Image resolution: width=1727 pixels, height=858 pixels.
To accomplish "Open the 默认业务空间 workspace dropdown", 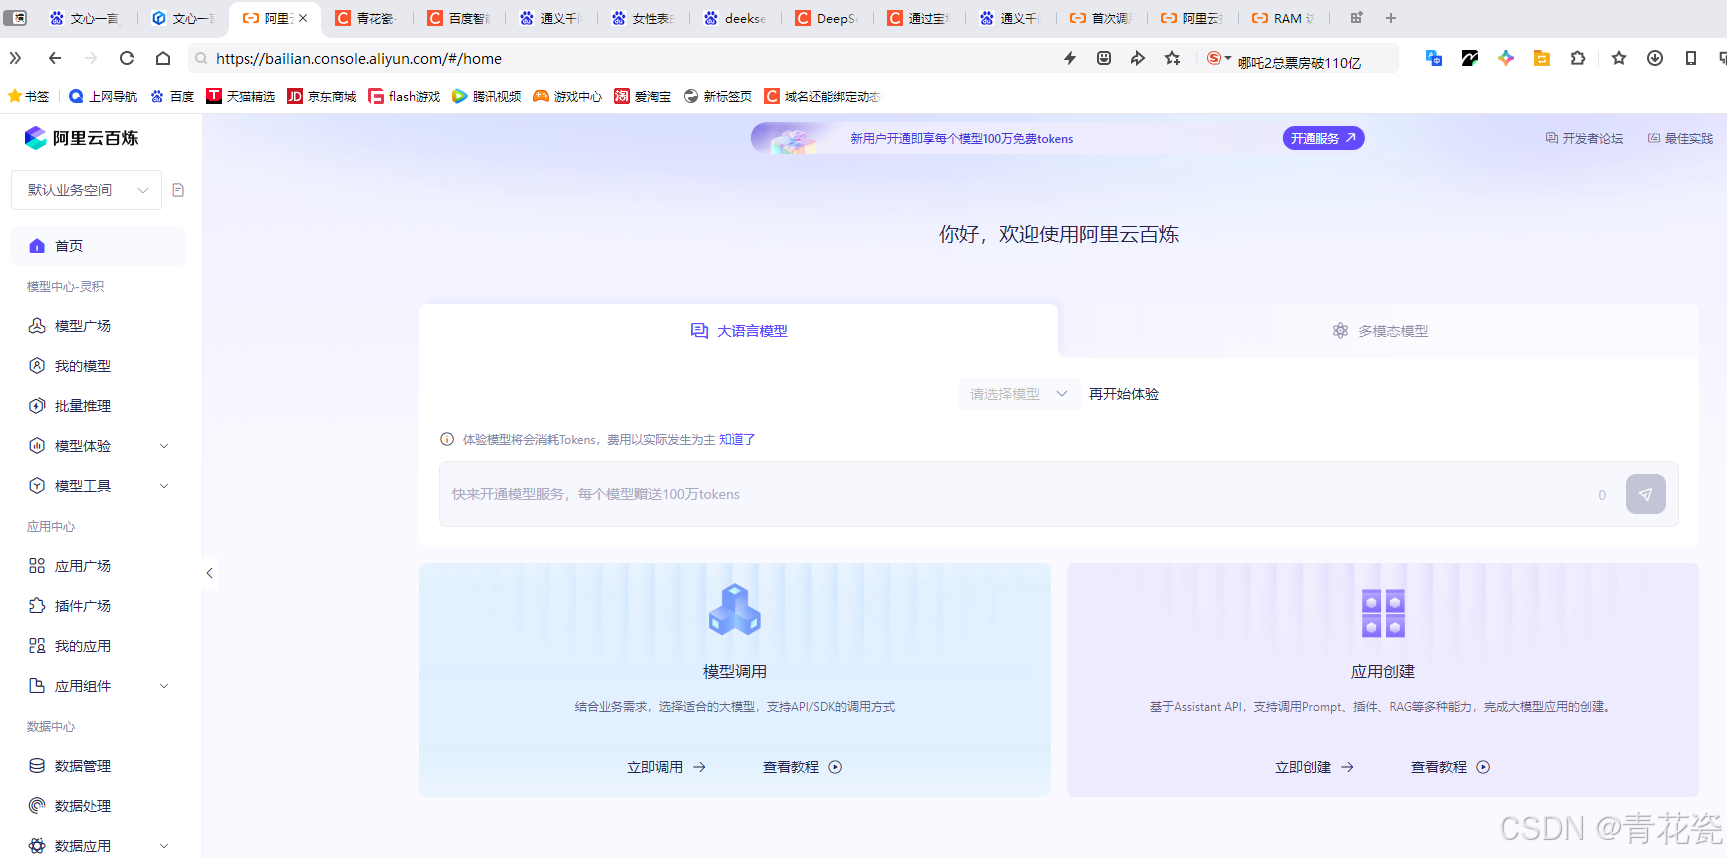I will (86, 190).
